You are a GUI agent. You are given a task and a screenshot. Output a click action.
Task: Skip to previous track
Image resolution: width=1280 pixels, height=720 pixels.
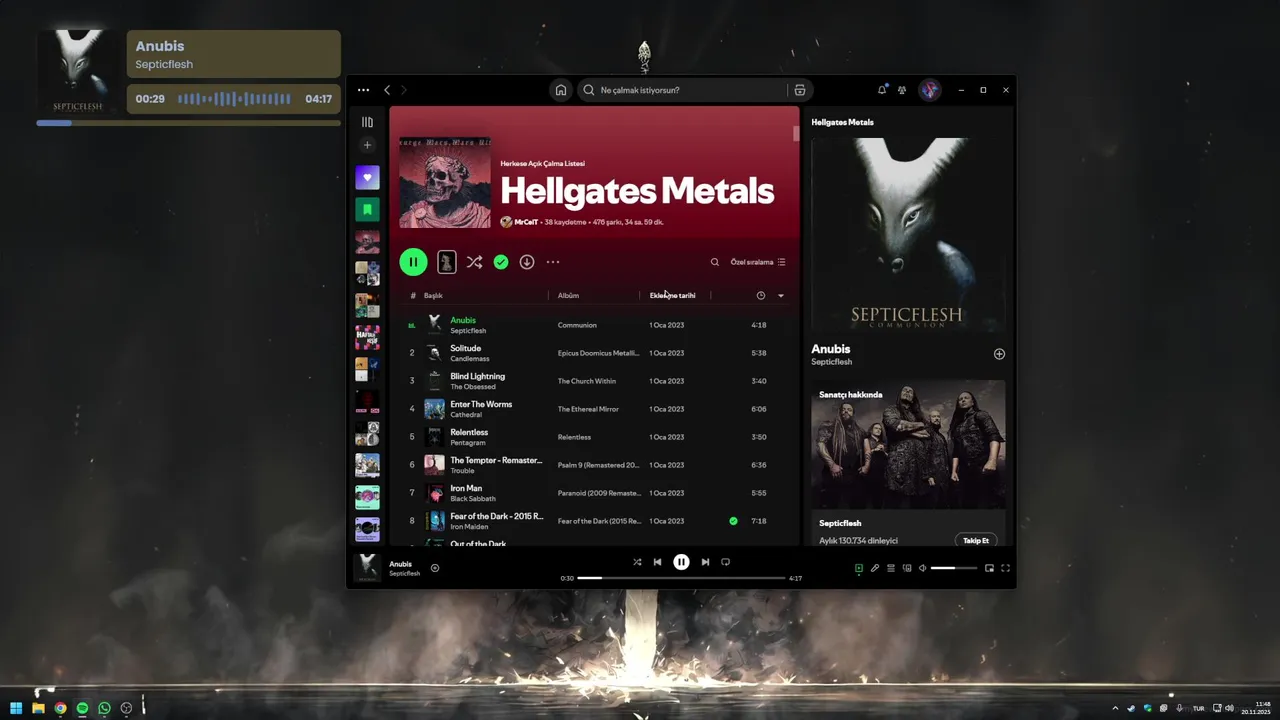(657, 562)
